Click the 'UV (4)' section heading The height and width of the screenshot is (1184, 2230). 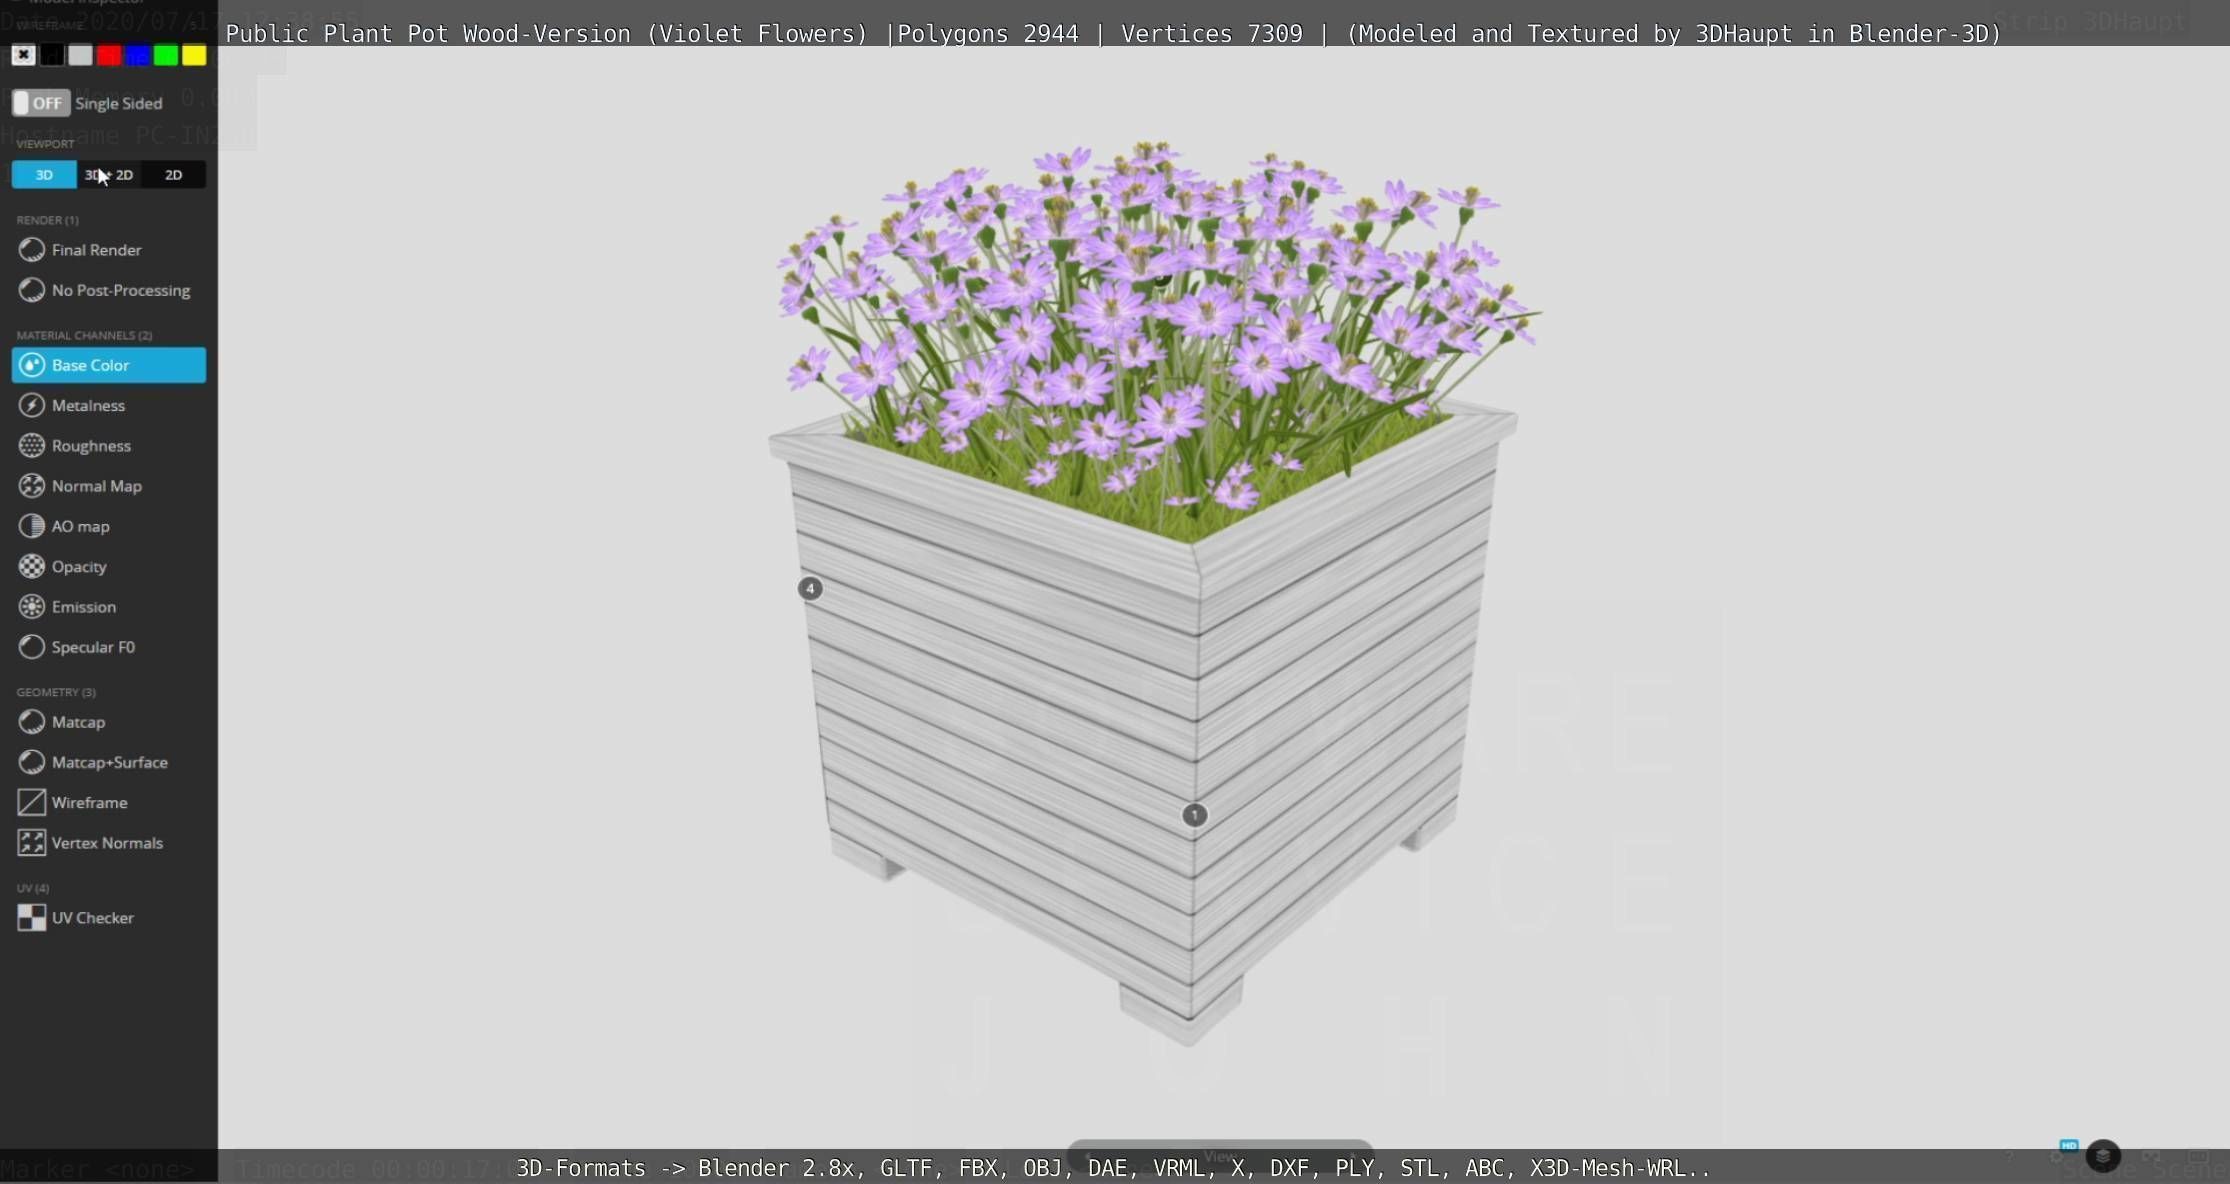tap(33, 888)
